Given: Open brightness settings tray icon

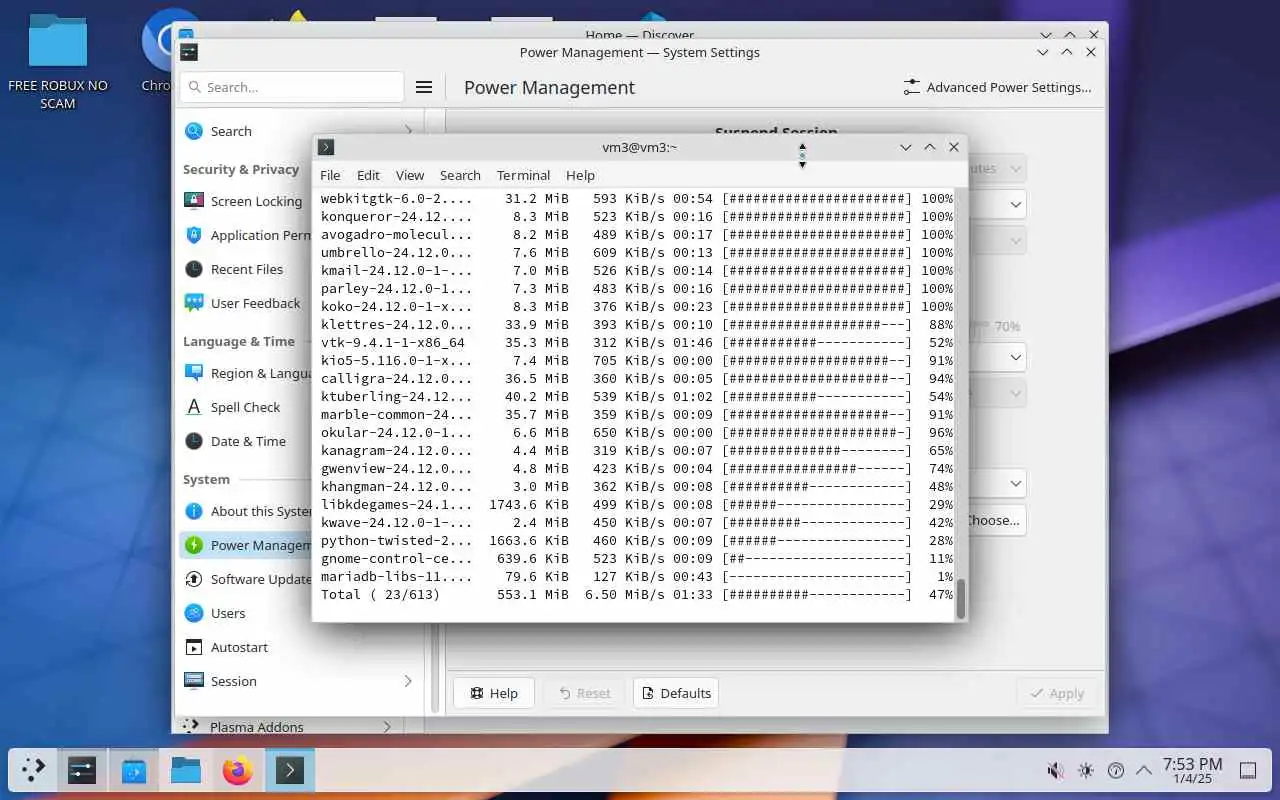Looking at the screenshot, I should point(1086,770).
